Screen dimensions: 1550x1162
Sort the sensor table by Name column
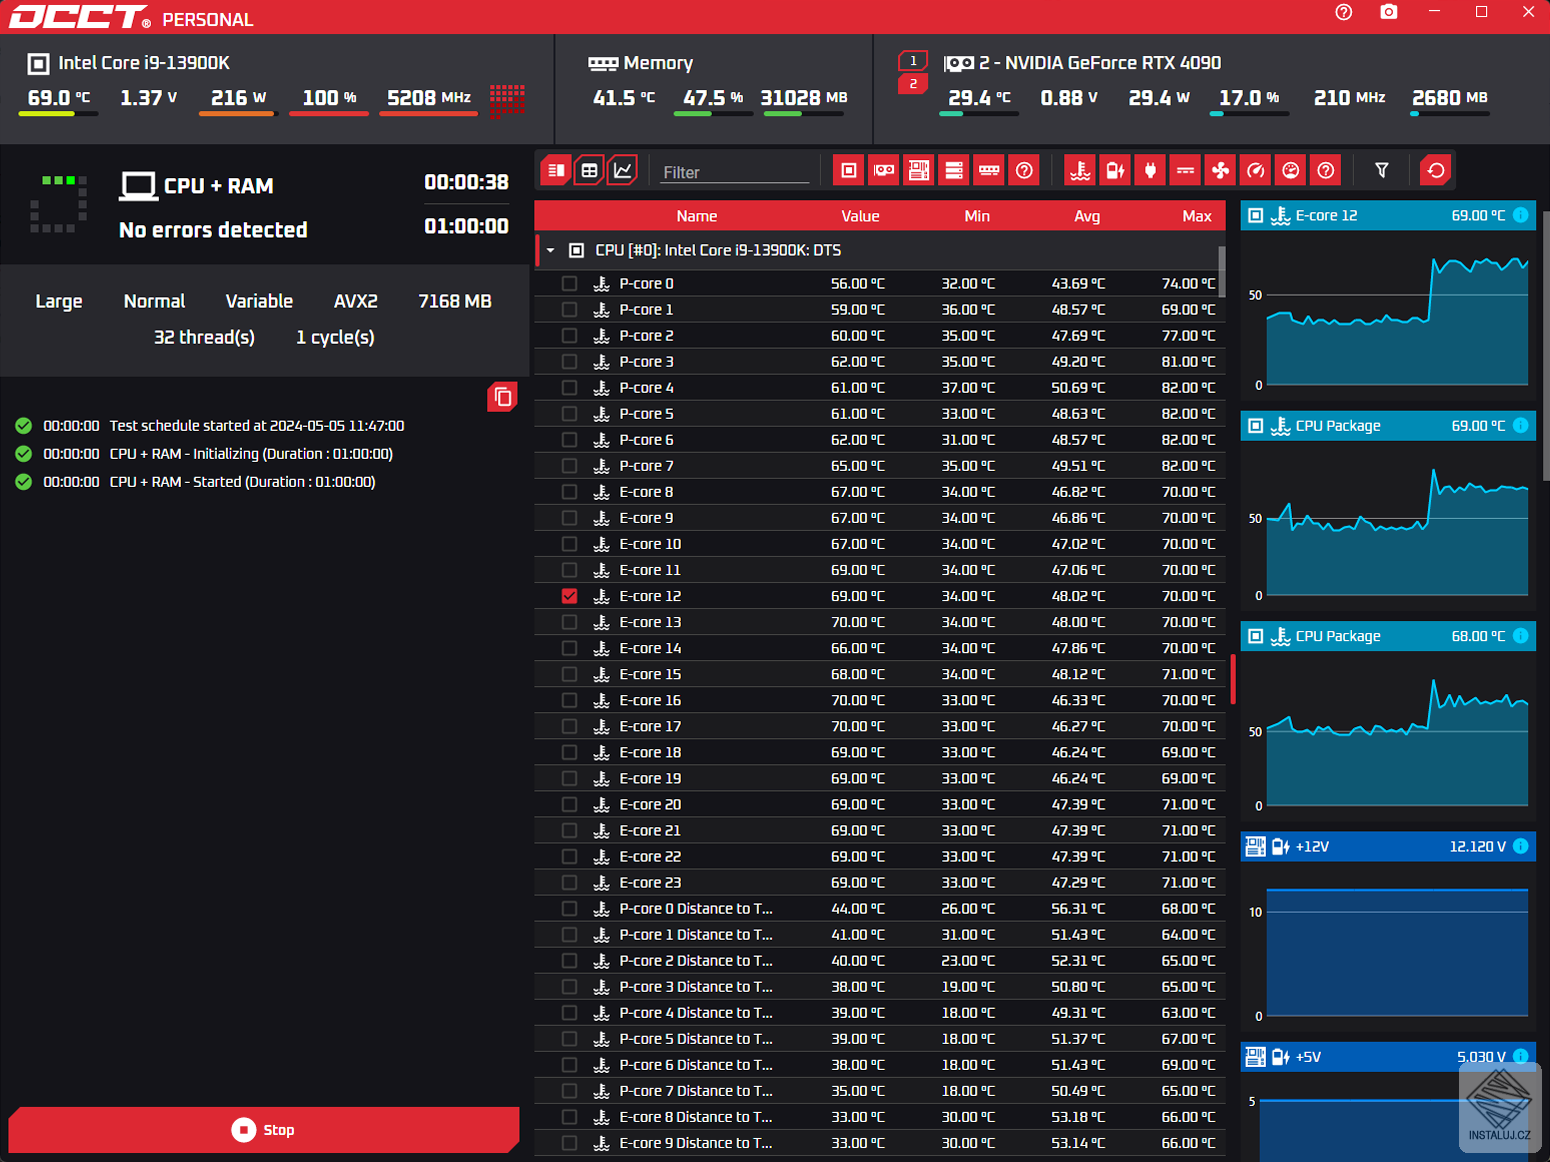(x=697, y=216)
